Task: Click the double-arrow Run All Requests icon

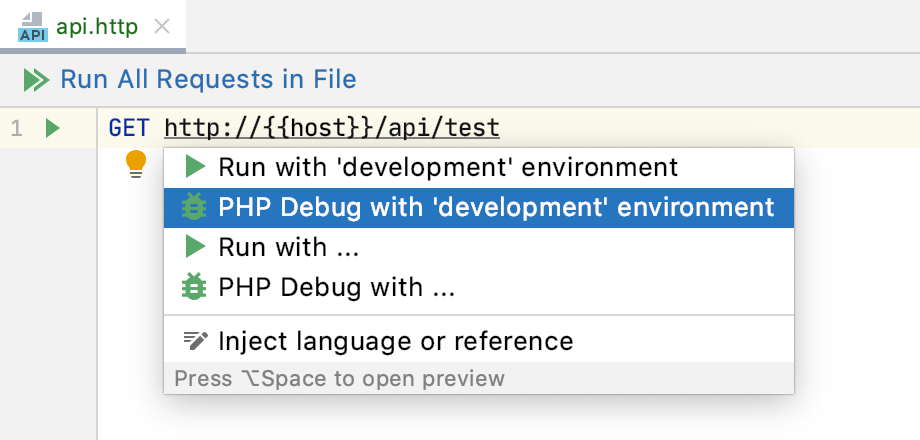Action: tap(36, 79)
